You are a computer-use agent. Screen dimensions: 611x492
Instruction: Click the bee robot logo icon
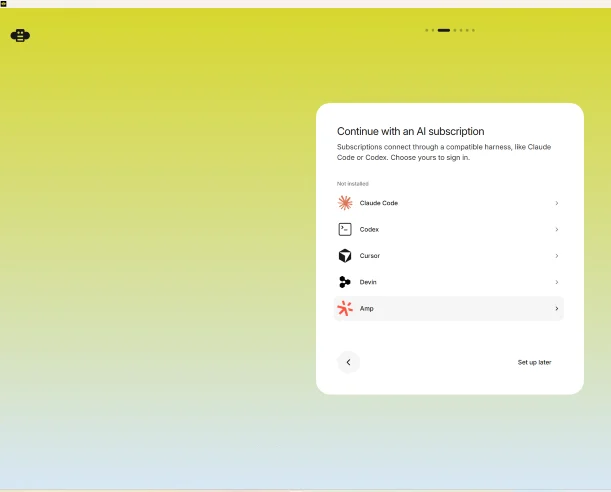tap(20, 35)
